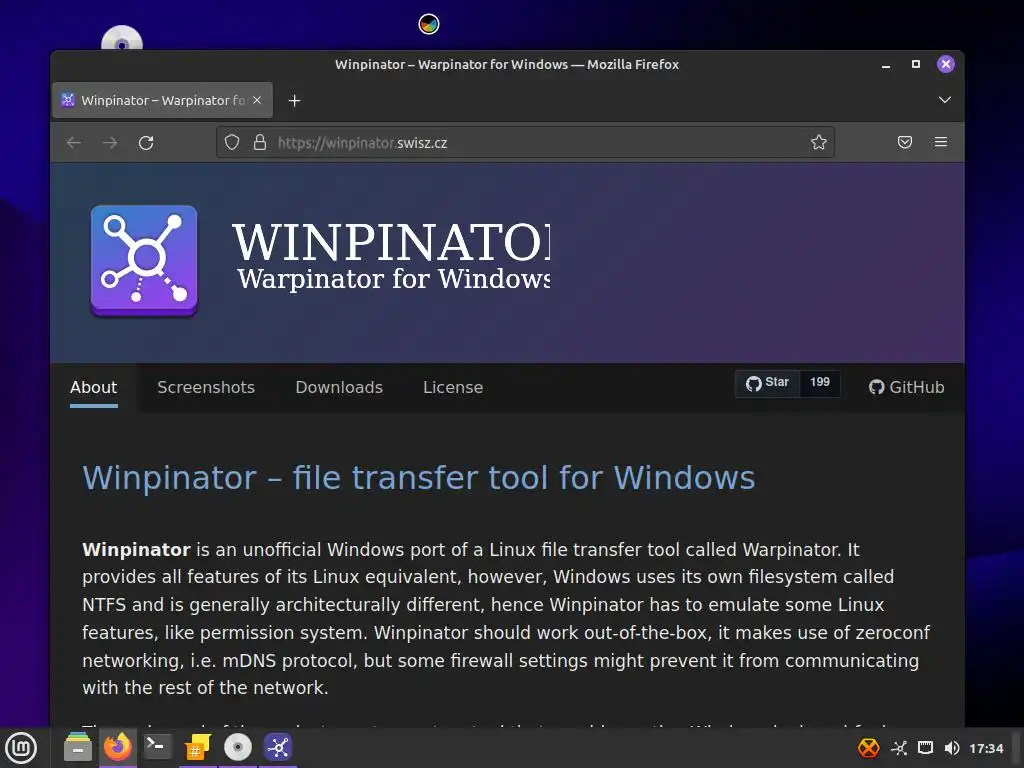Open the disc application in the taskbar
1024x768 pixels.
coord(238,747)
